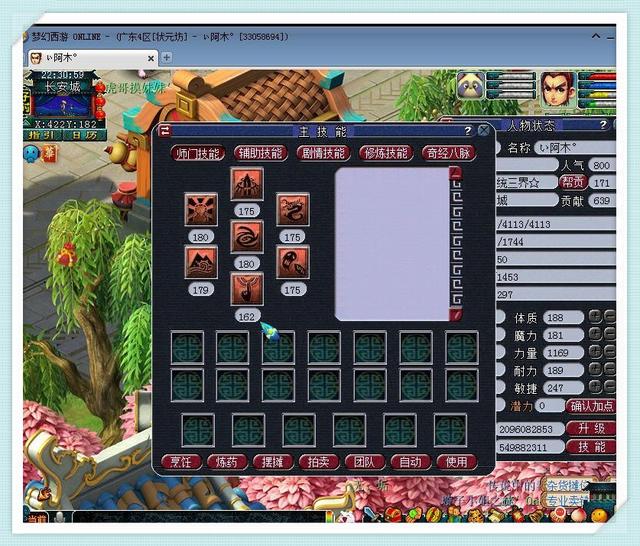Switch to 奇经八脉 tab

tap(449, 153)
